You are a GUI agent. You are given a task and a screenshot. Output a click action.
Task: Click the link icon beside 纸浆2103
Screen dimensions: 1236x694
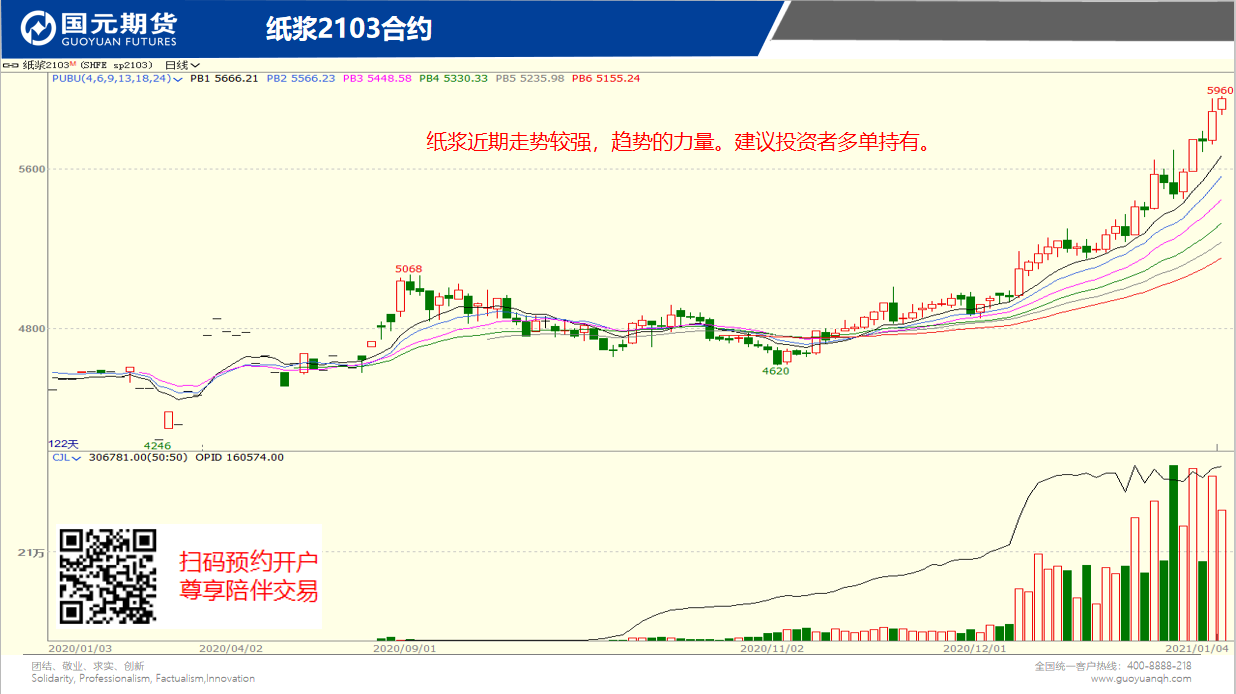click(x=11, y=65)
